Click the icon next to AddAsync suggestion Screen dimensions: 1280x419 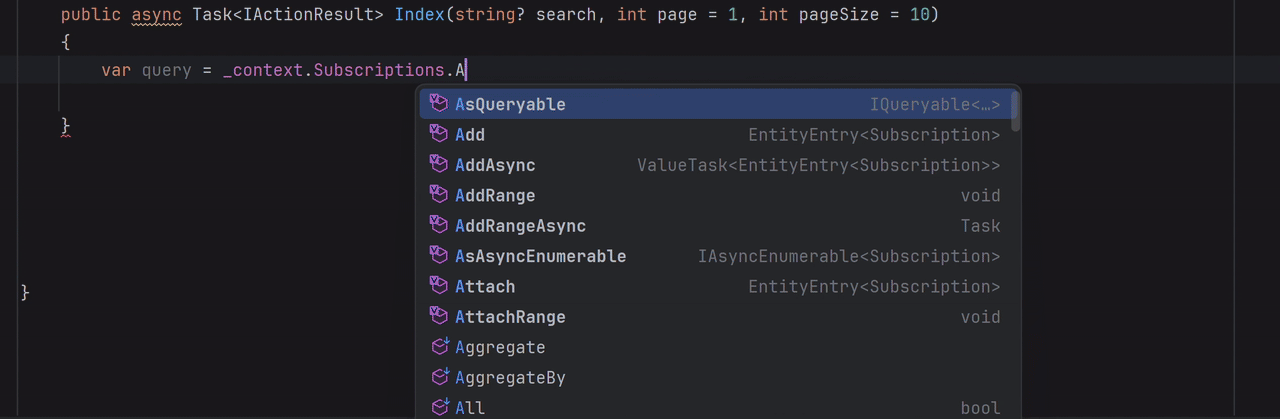click(x=438, y=165)
